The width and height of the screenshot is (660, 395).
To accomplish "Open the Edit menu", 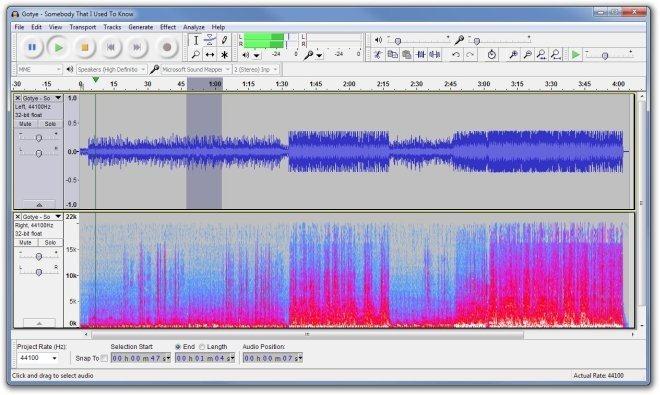I will tap(36, 27).
